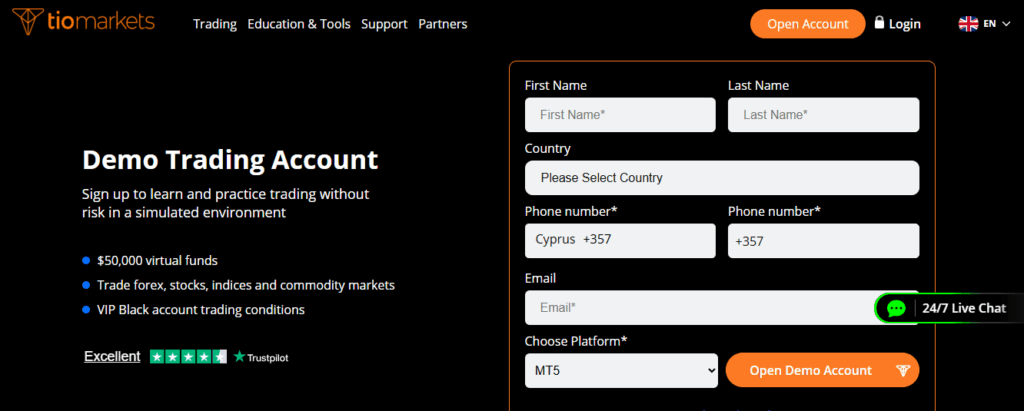The height and width of the screenshot is (411, 1024).
Task: Click the Trustpilot star logo
Action: [240, 357]
